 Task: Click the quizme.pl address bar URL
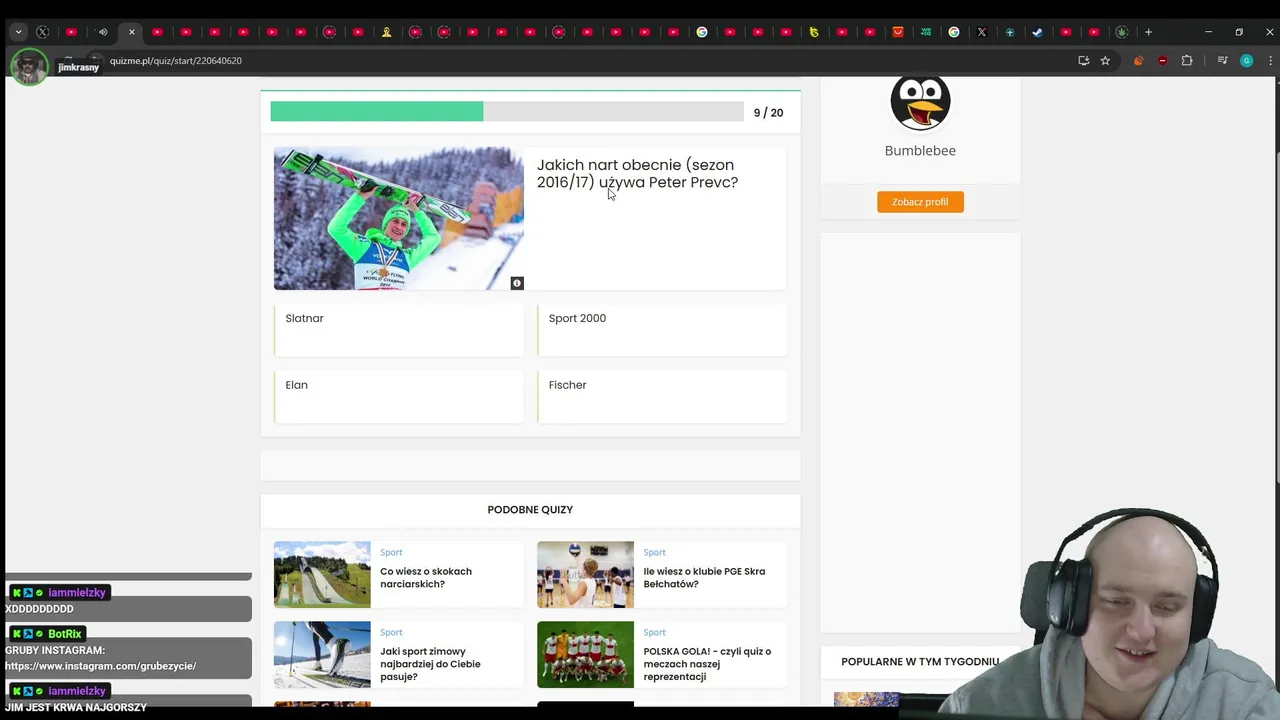[x=176, y=61]
